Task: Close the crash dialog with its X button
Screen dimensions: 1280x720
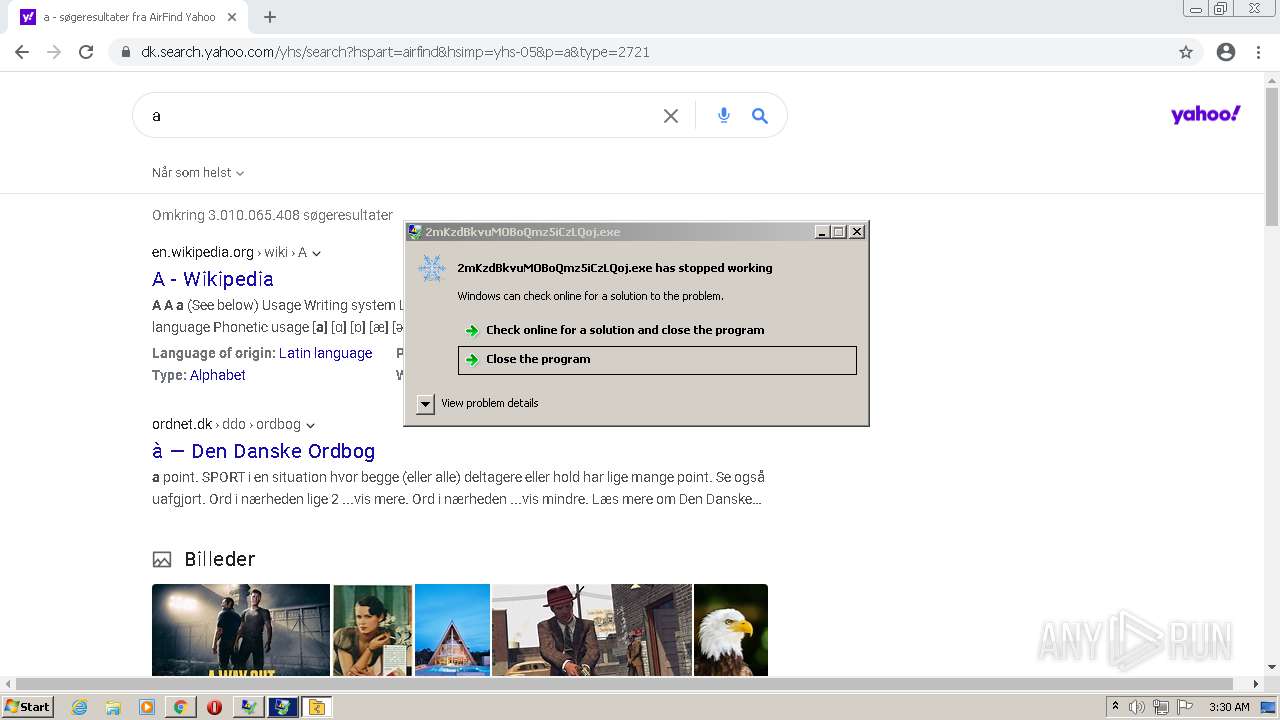Action: (857, 232)
